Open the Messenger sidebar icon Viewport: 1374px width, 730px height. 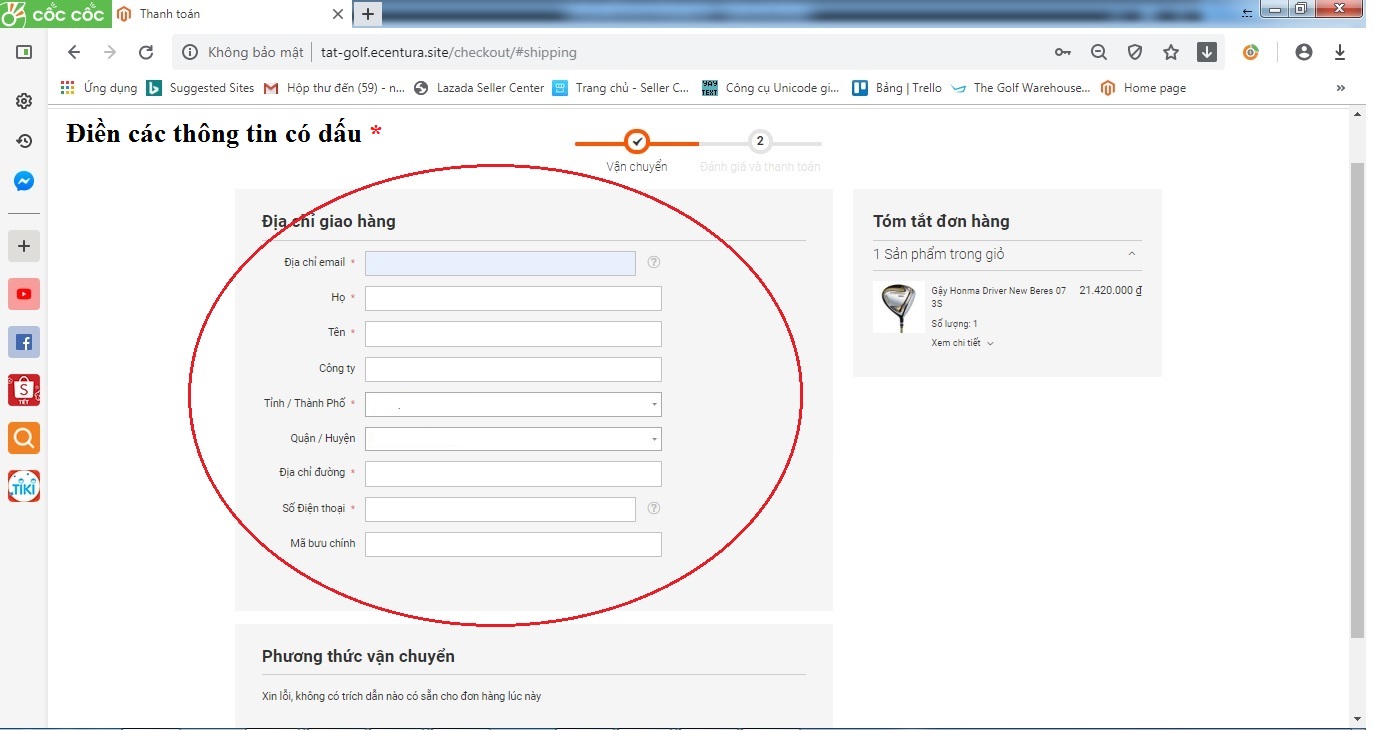(24, 182)
